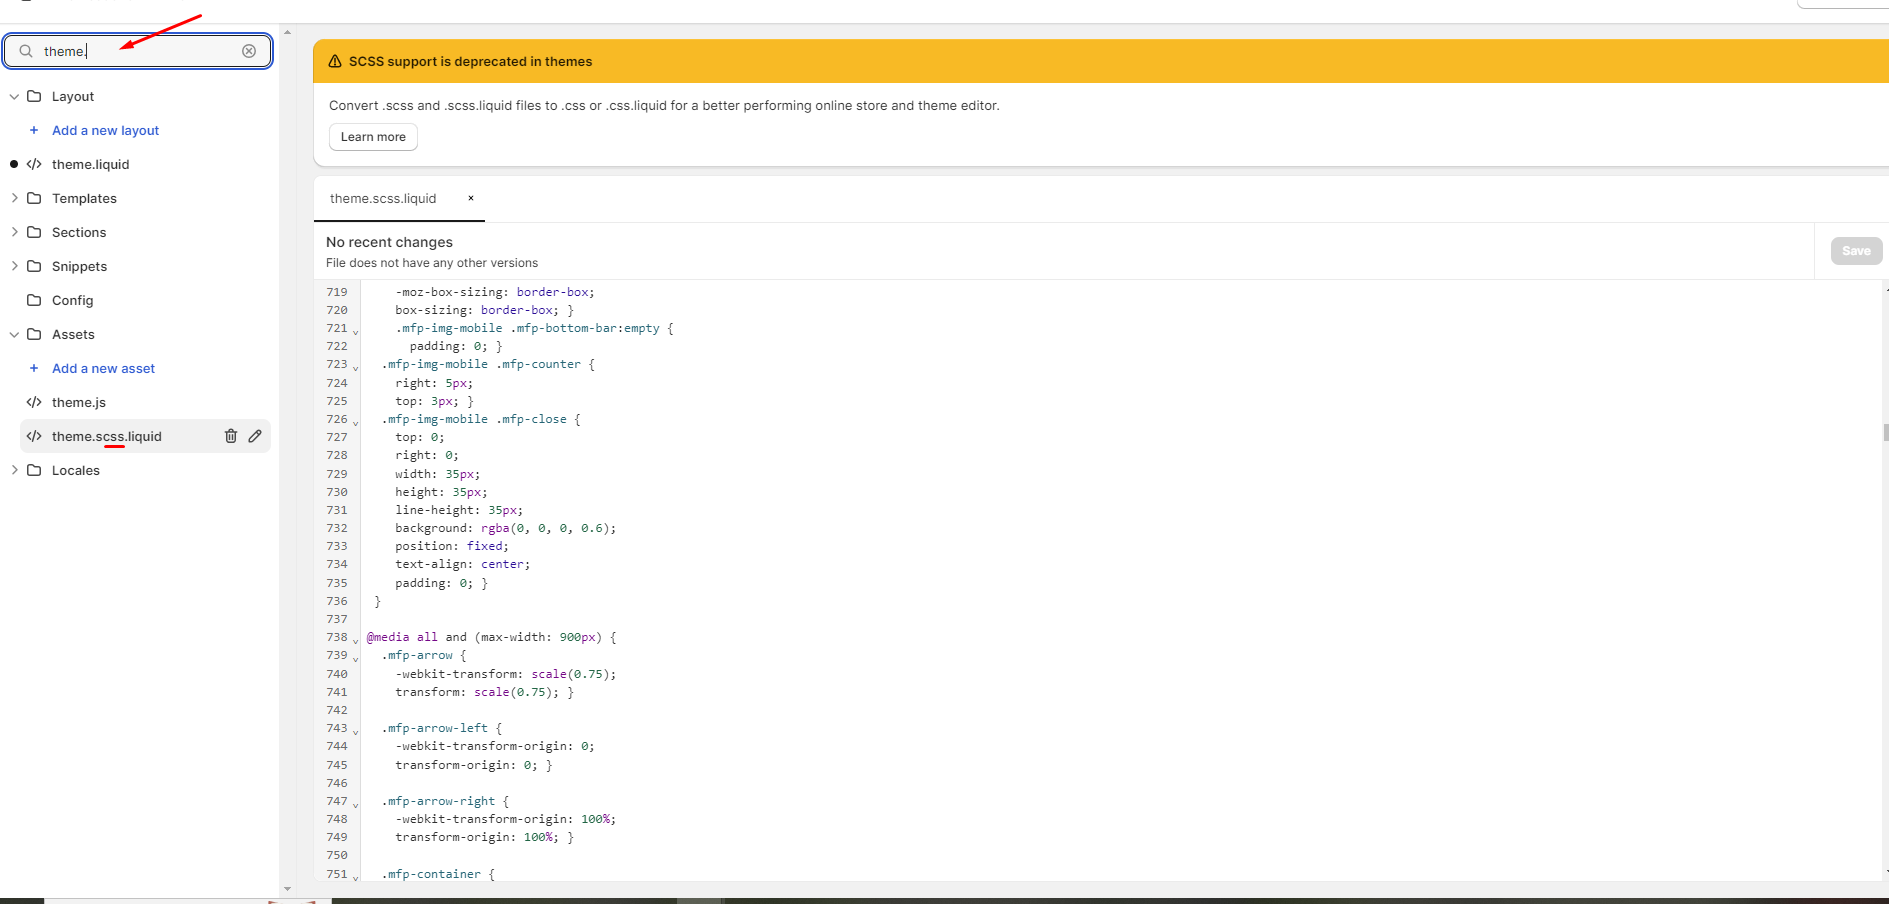This screenshot has width=1889, height=904.
Task: Click the code icon next to theme.js
Action: click(x=34, y=402)
